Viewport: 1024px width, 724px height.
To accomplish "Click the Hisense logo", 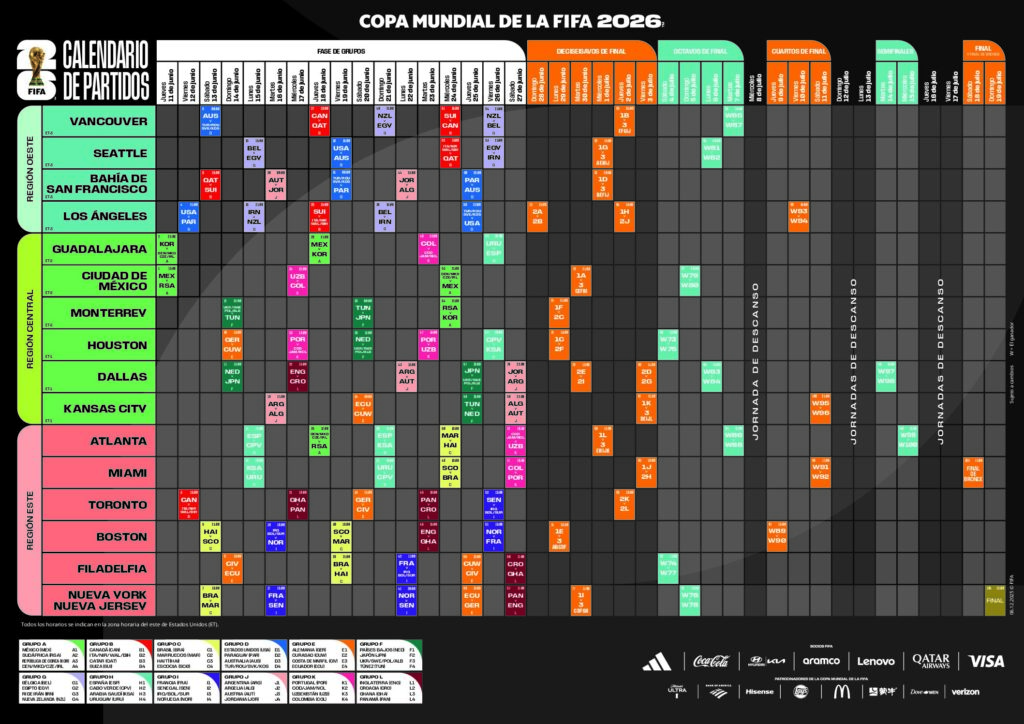I will (x=757, y=691).
